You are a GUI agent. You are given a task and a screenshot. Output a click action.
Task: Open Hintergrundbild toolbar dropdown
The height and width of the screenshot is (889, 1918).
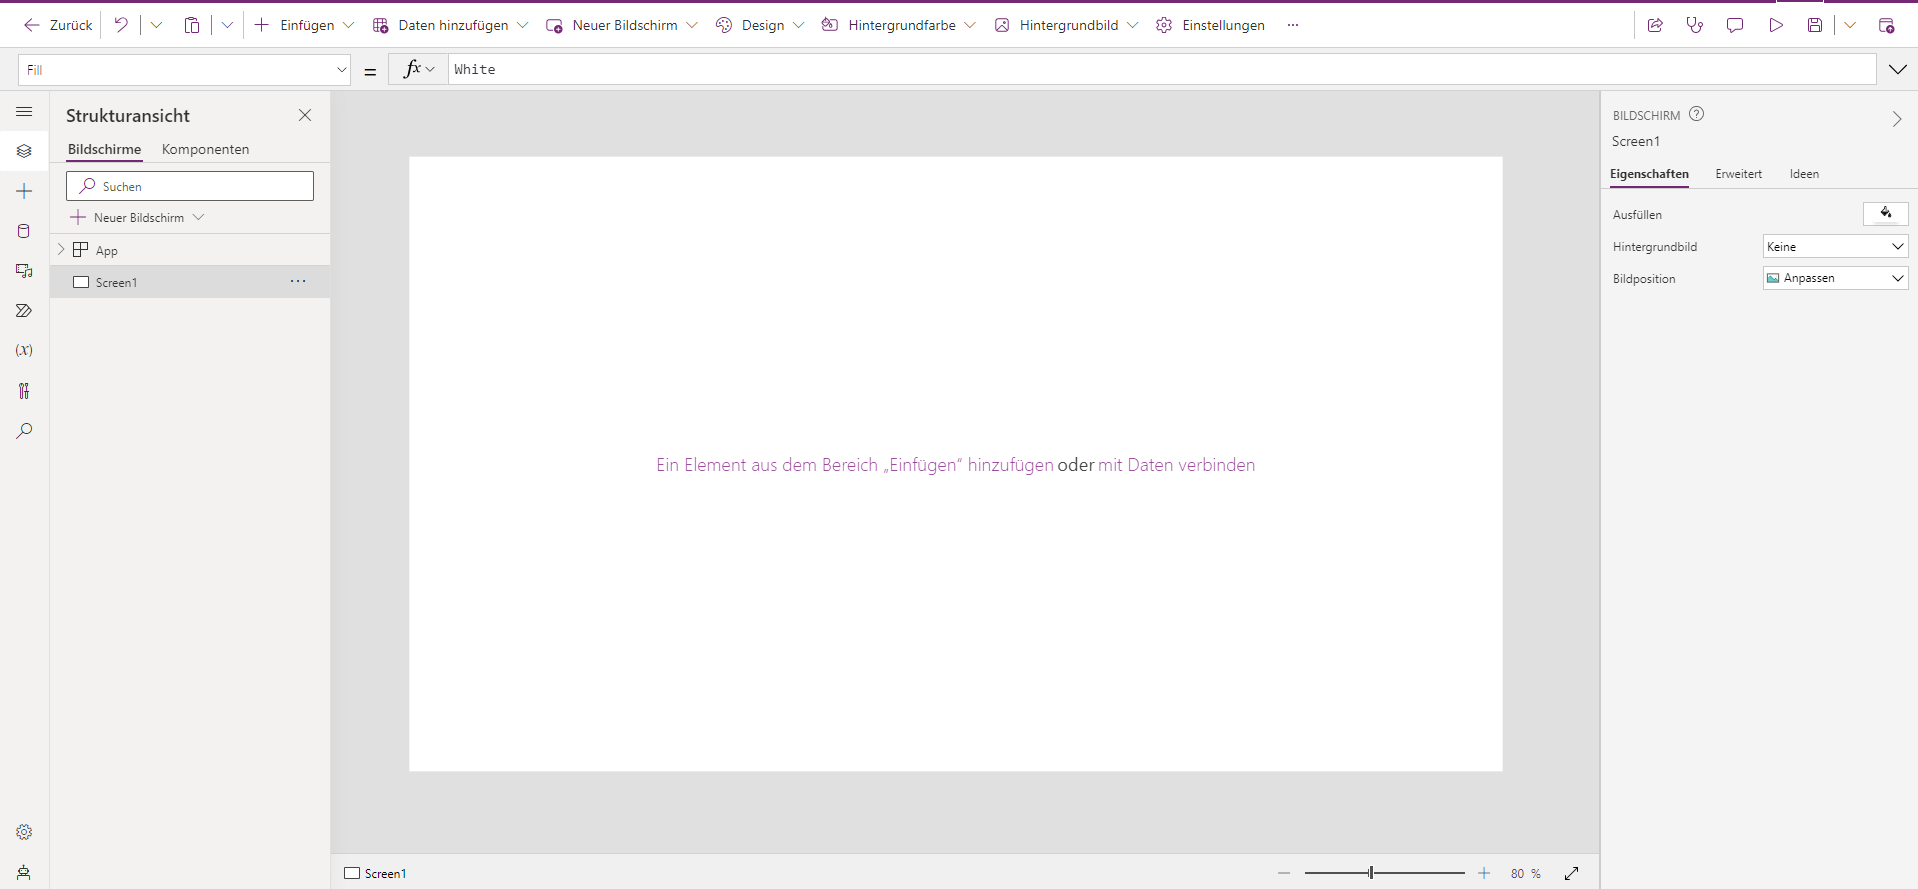(1066, 25)
